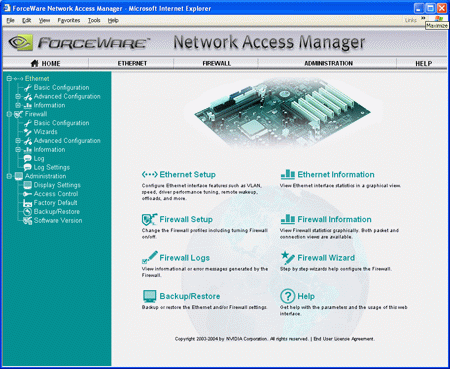
Task: Click the icon beside Backup/Restore in the tree
Action: pyautogui.click(x=28, y=212)
